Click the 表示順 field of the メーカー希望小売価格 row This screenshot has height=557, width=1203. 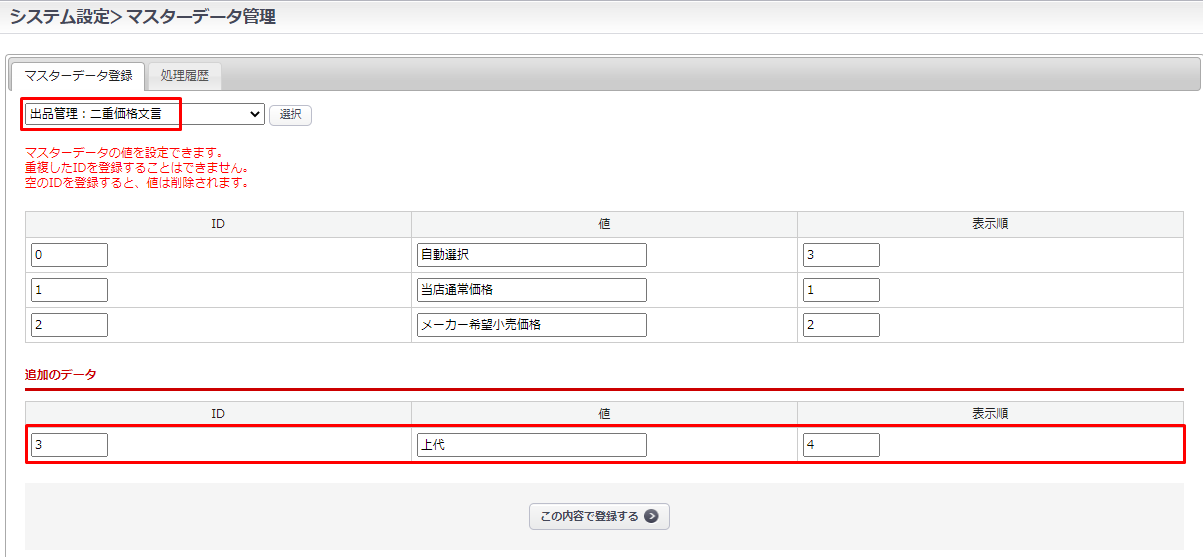(x=841, y=325)
